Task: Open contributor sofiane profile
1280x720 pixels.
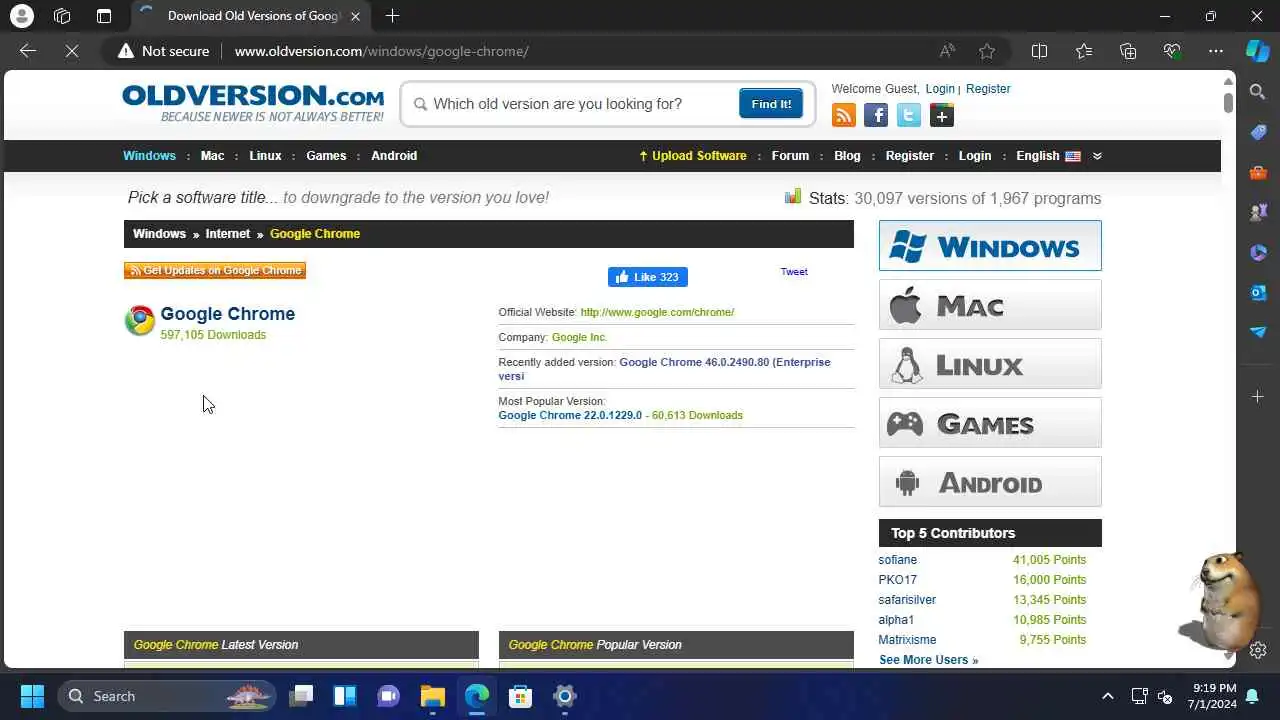Action: pos(897,560)
